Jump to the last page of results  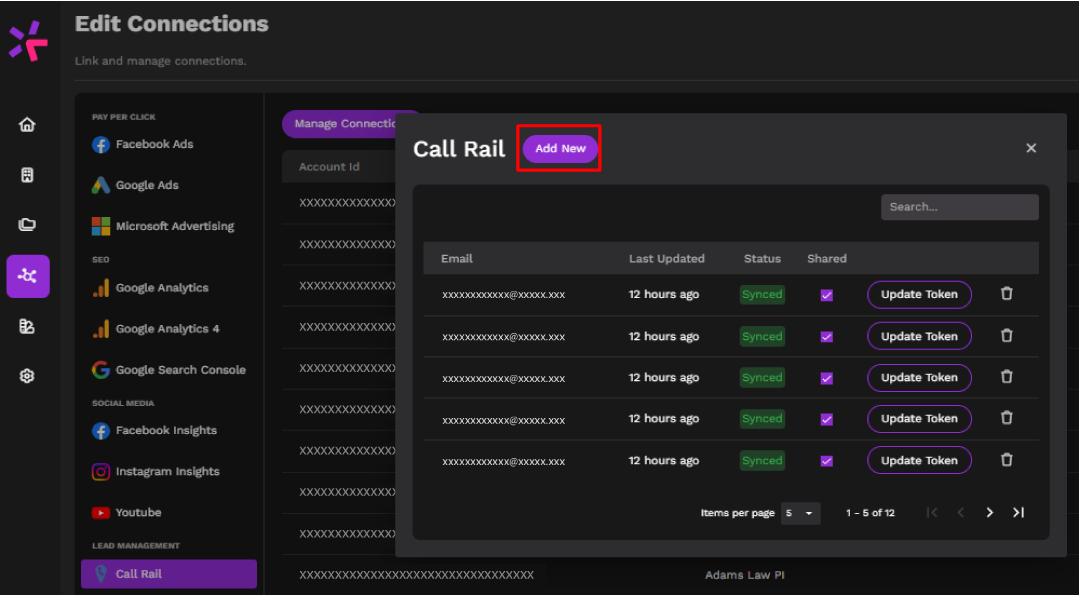(x=1018, y=512)
